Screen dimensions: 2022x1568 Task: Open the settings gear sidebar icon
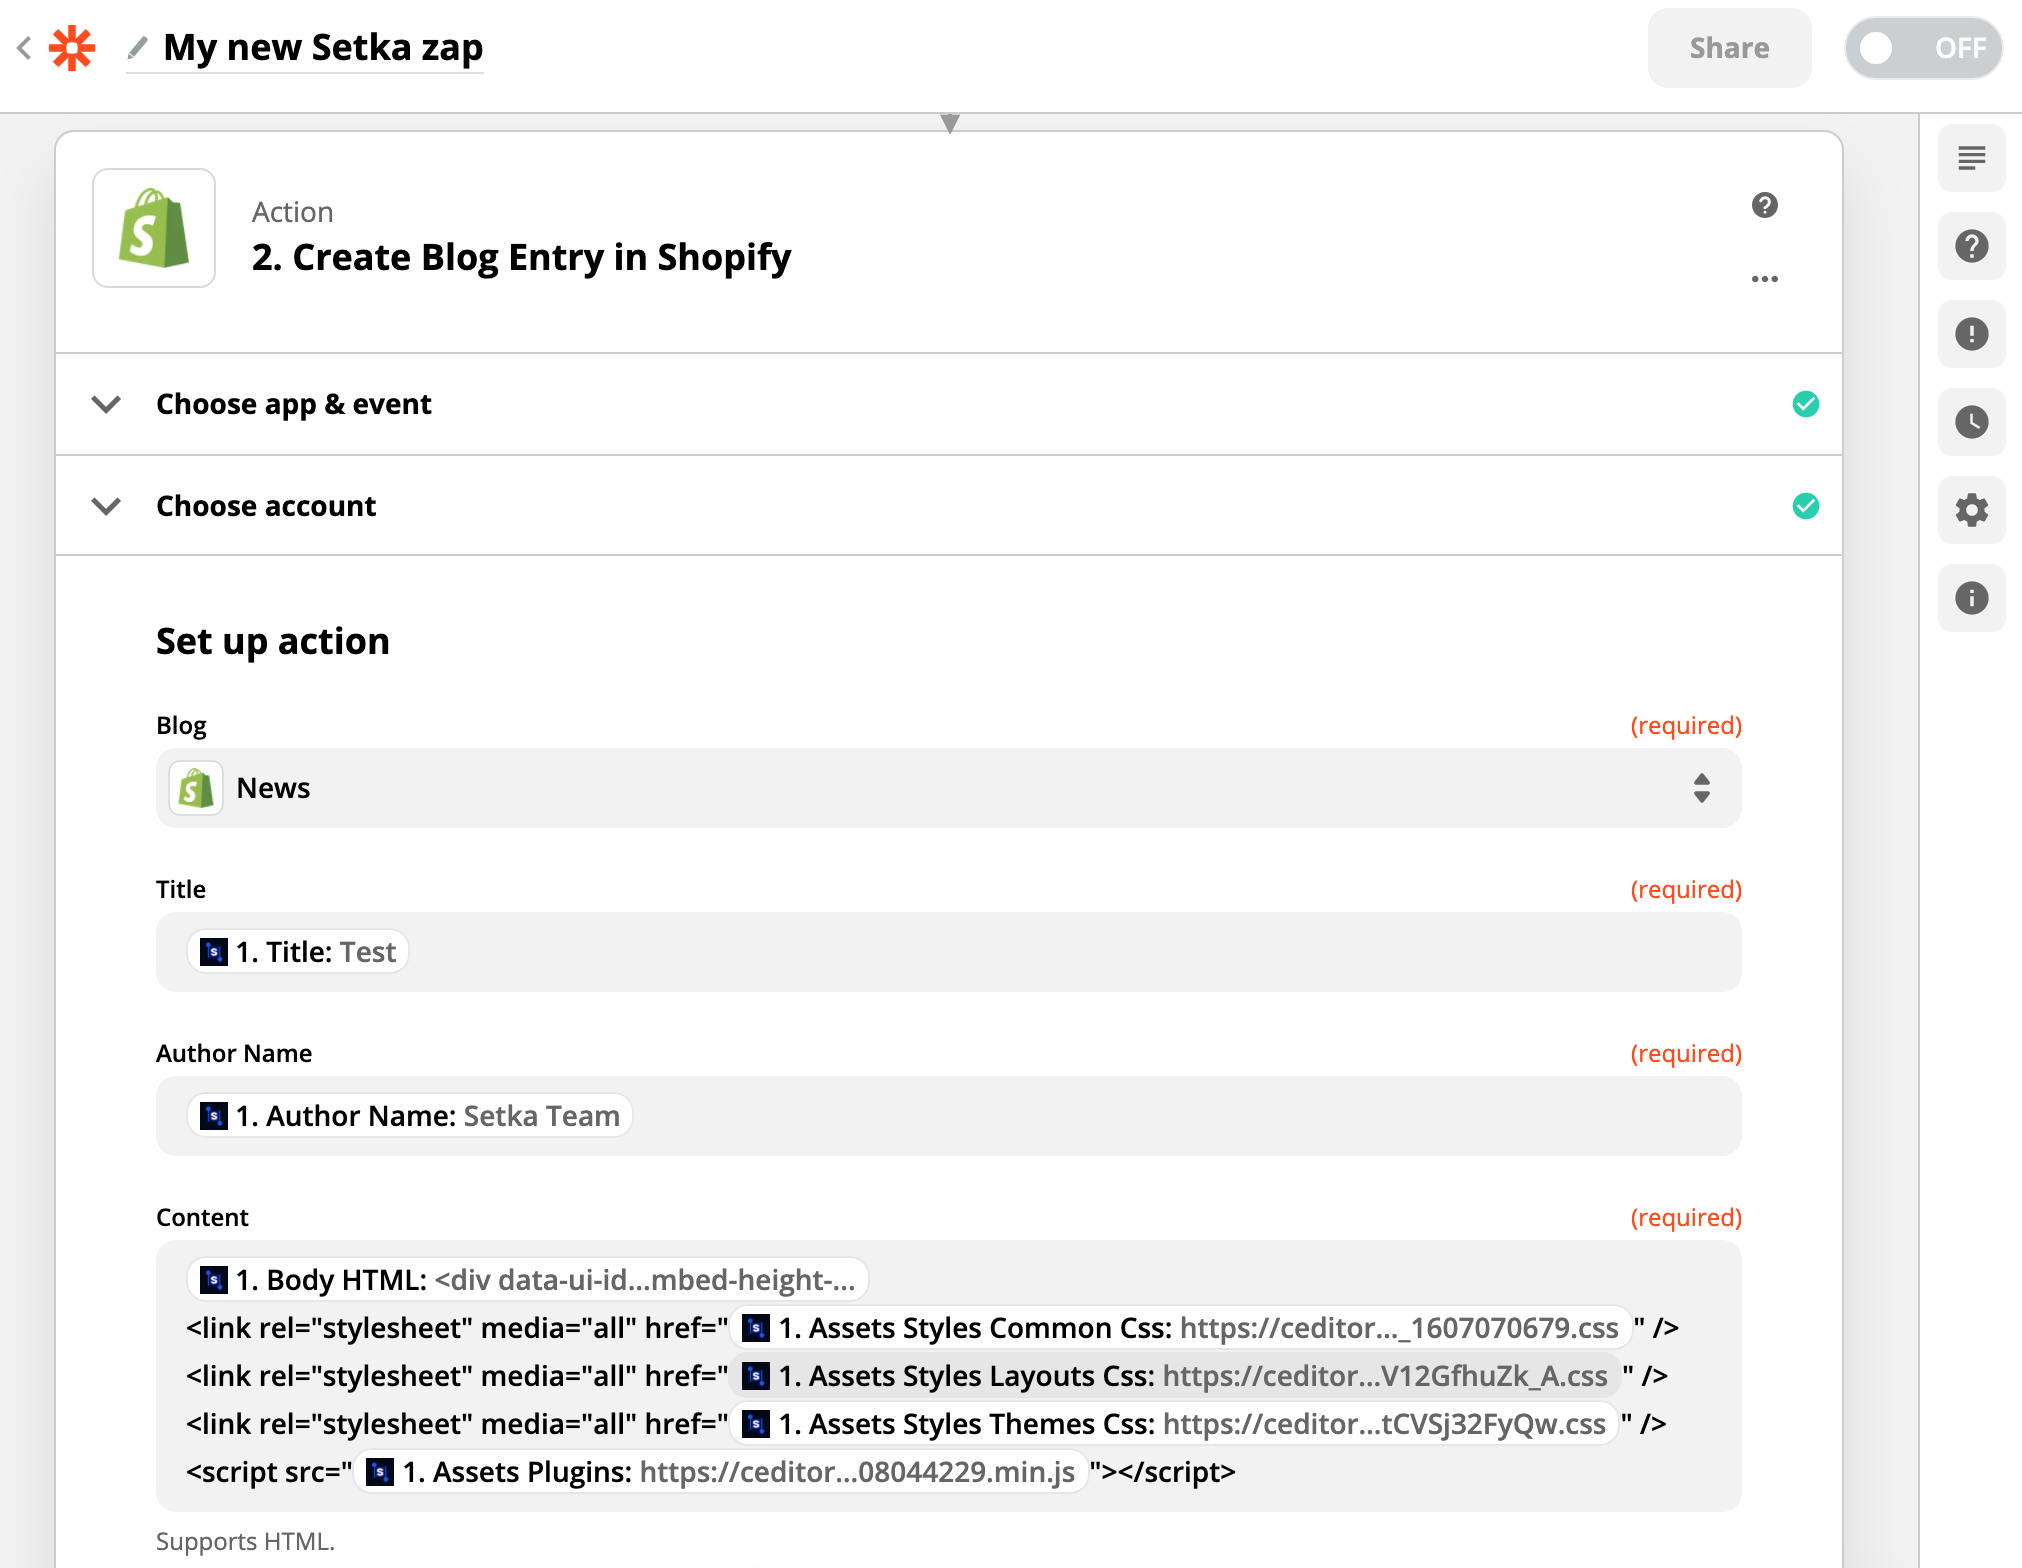pos(1971,510)
